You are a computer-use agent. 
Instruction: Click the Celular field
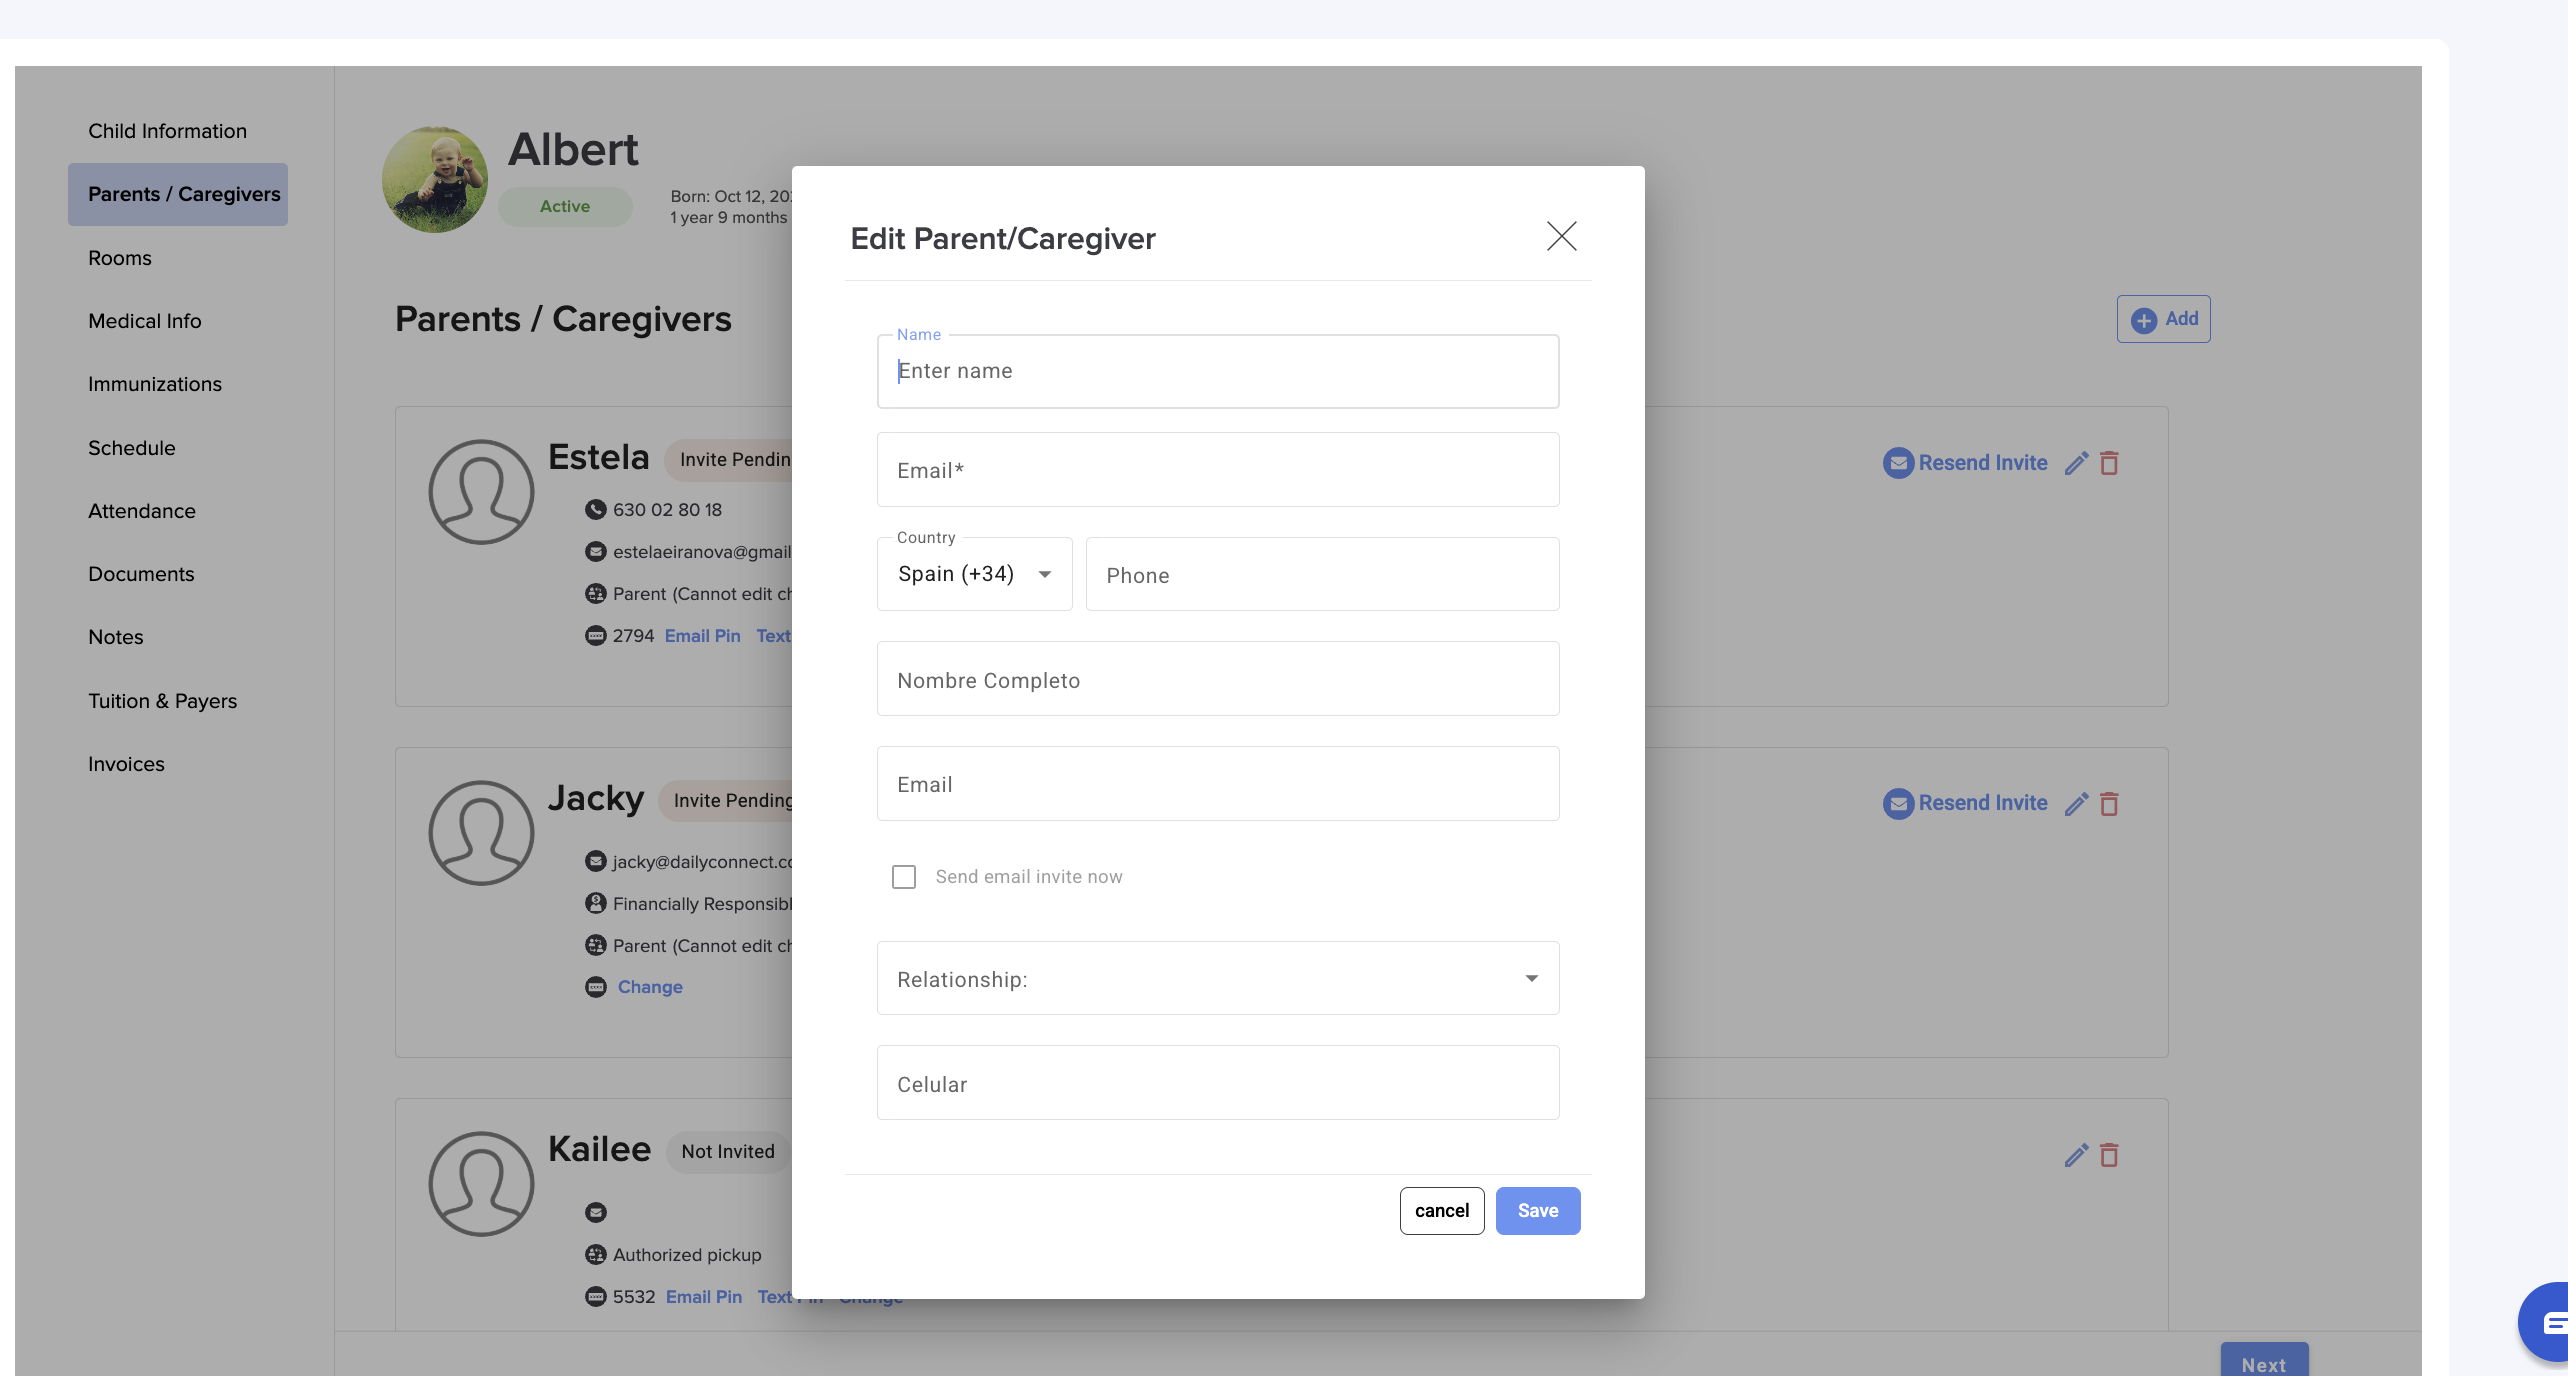click(x=1218, y=1083)
